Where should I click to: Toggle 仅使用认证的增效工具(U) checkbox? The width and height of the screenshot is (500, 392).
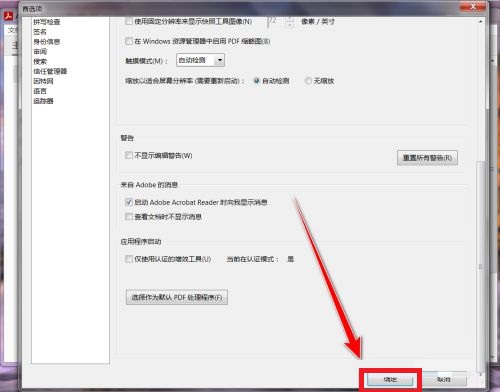point(129,259)
